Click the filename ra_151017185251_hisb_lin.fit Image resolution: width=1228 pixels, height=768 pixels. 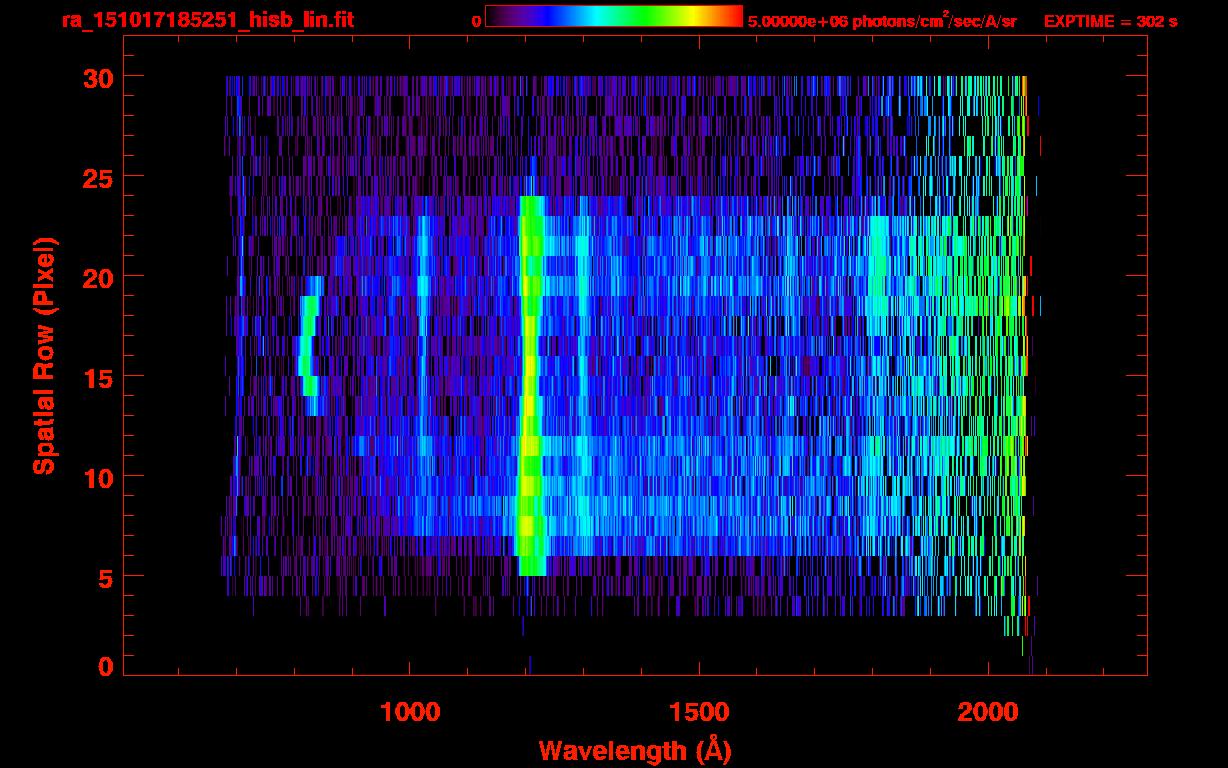(207, 20)
